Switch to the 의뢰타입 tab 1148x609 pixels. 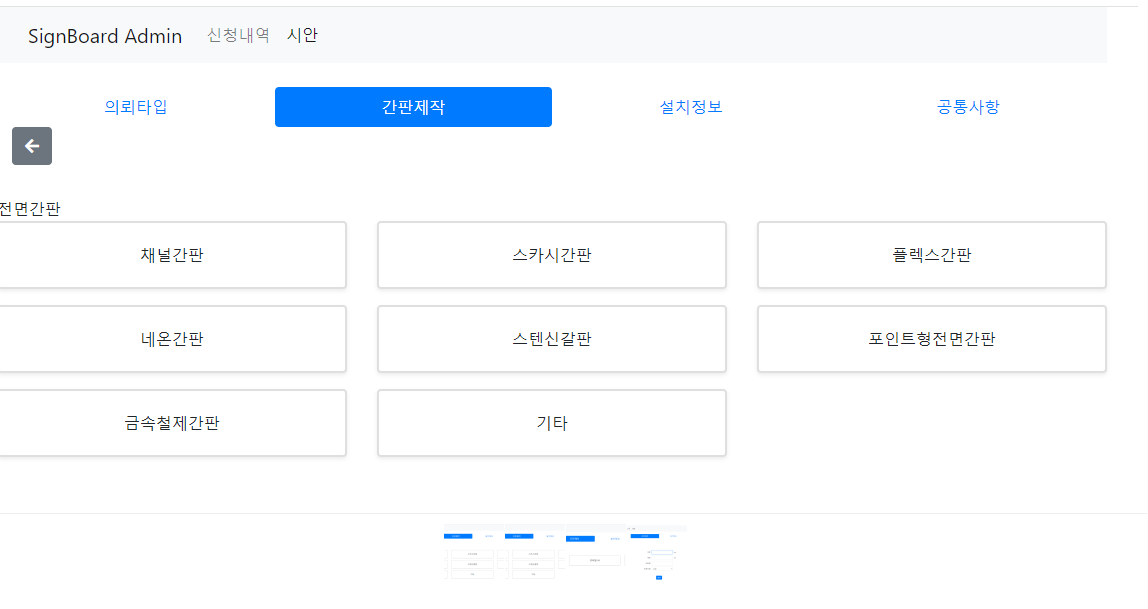135,107
